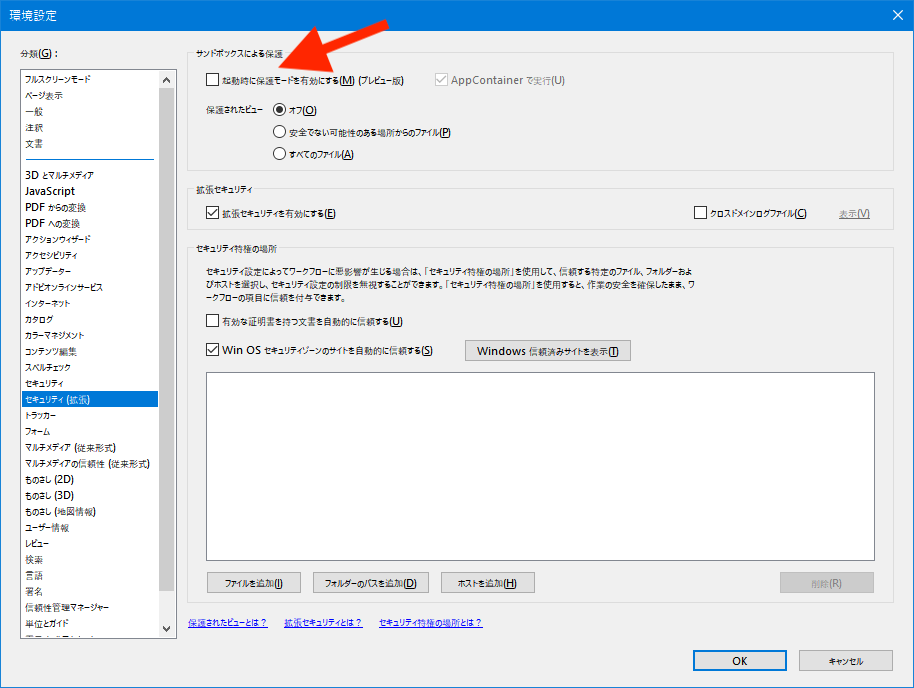Confirm settings with the OK button
This screenshot has width=914, height=688.
739,661
